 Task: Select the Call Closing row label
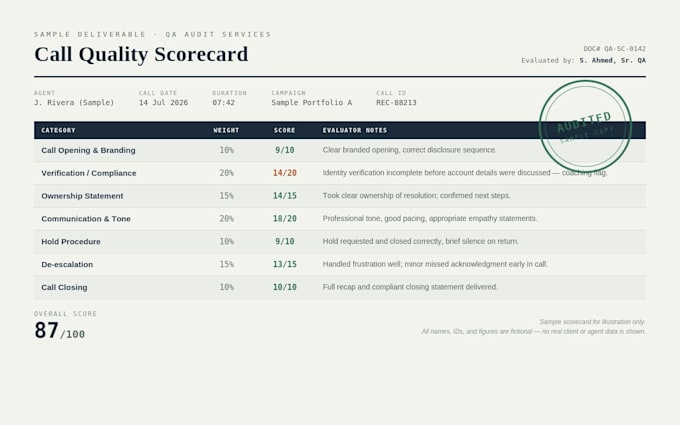(x=64, y=287)
